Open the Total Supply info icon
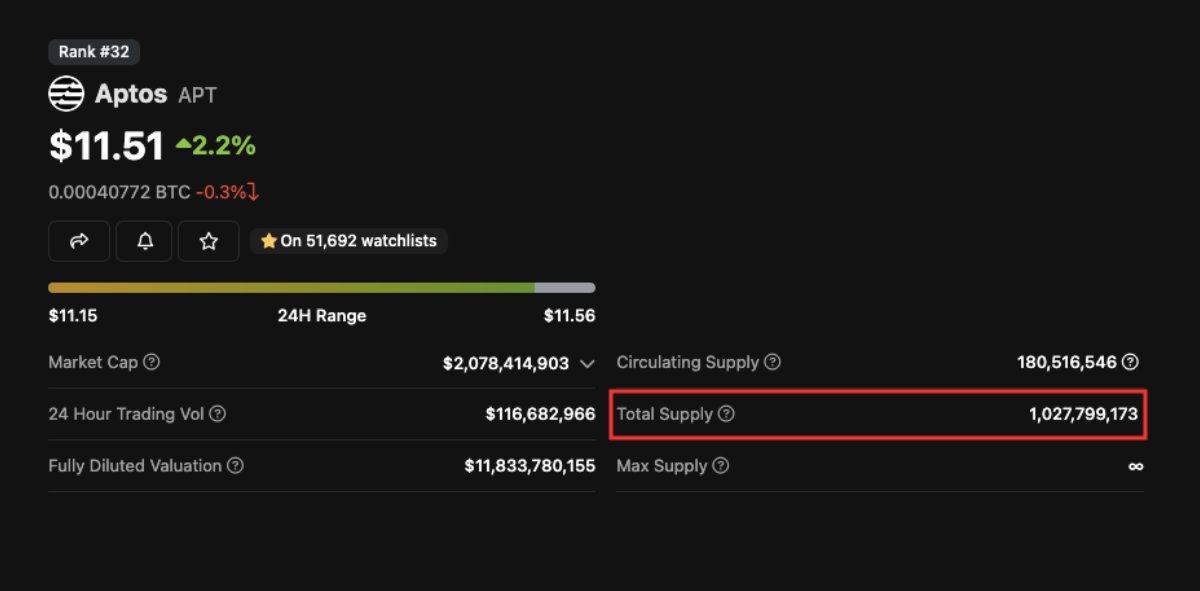The width and height of the screenshot is (1200, 591). point(726,414)
